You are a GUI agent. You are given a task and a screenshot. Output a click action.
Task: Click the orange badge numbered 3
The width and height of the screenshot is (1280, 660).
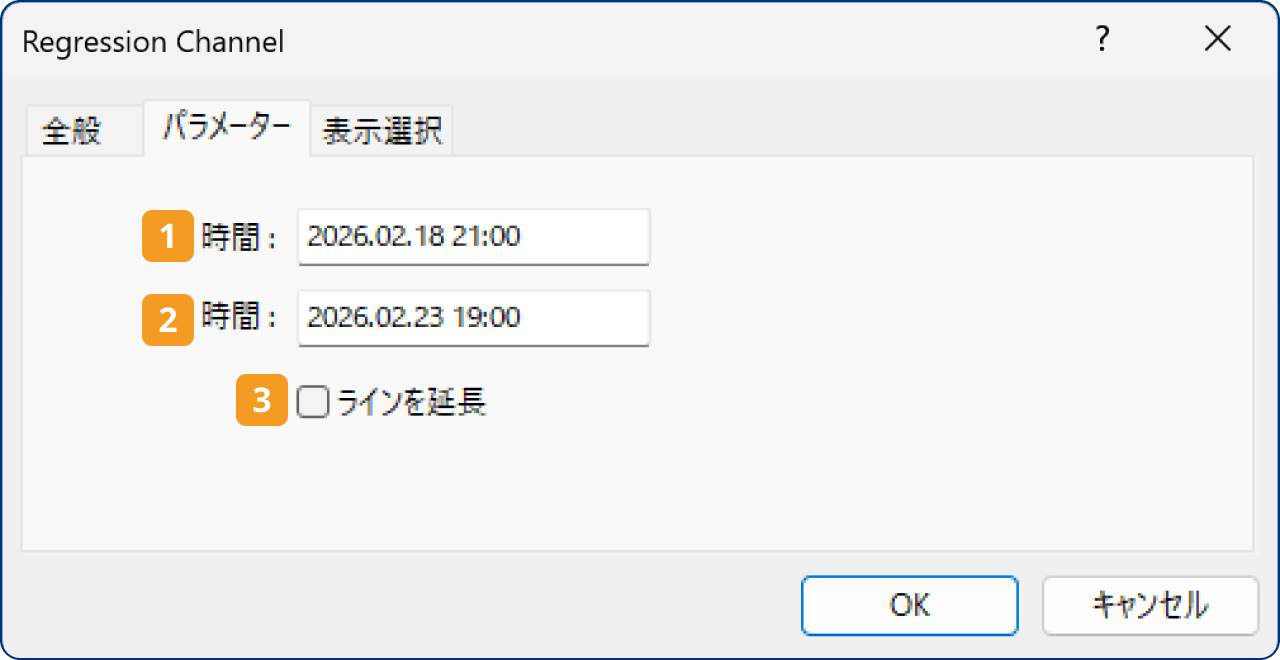coord(260,401)
